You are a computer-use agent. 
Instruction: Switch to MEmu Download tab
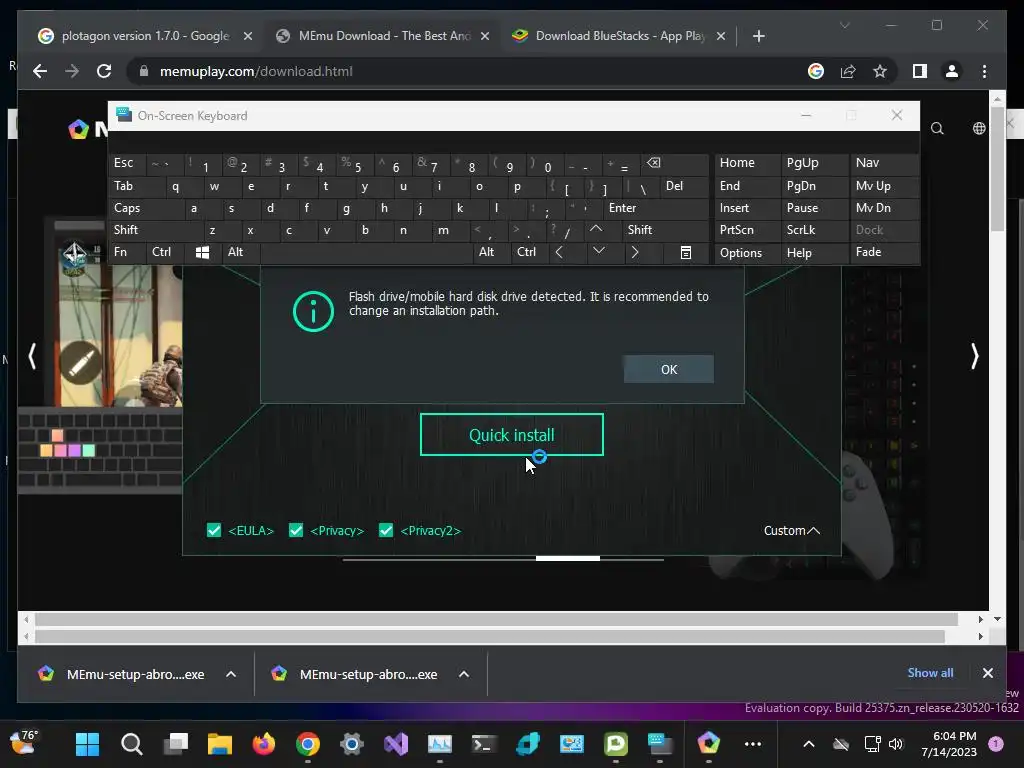pyautogui.click(x=383, y=36)
